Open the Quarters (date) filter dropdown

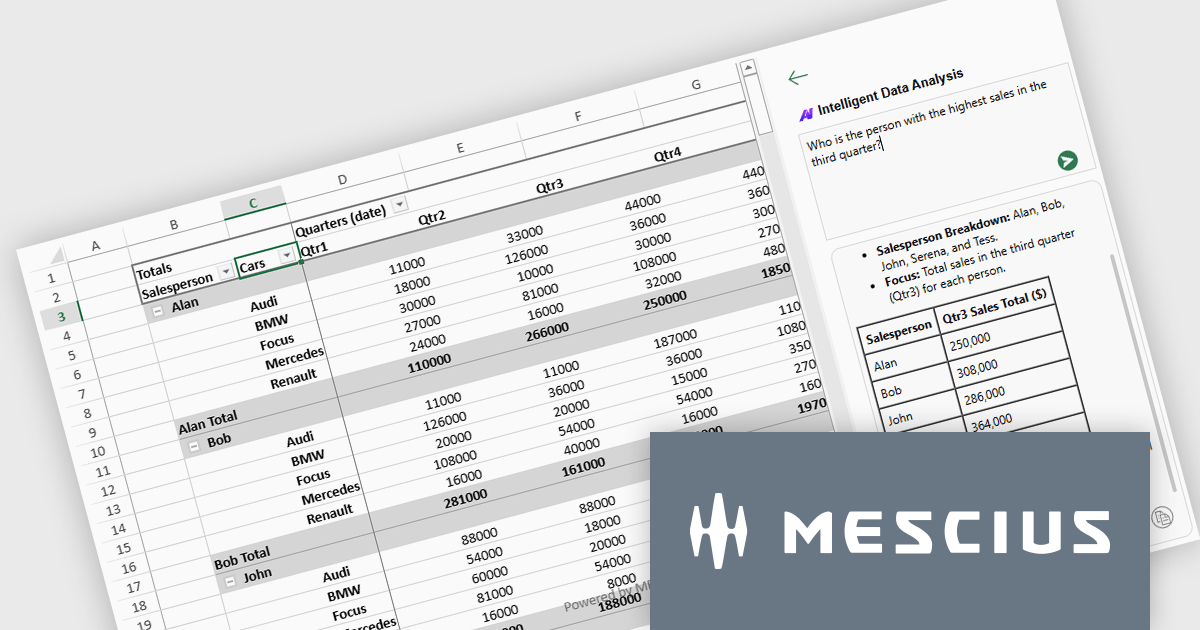click(400, 204)
